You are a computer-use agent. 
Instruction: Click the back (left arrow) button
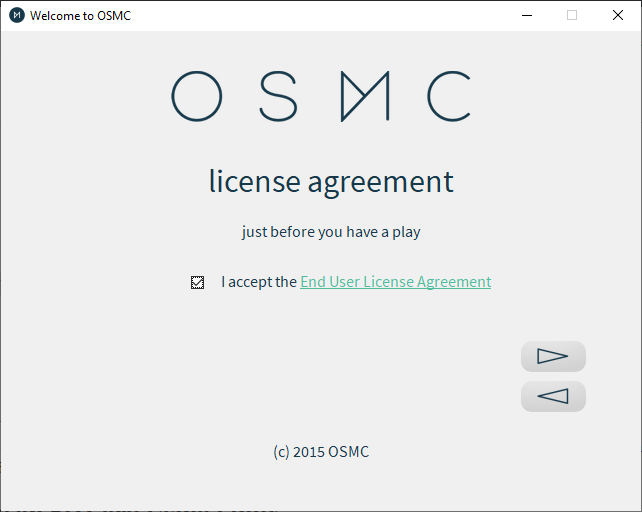553,396
